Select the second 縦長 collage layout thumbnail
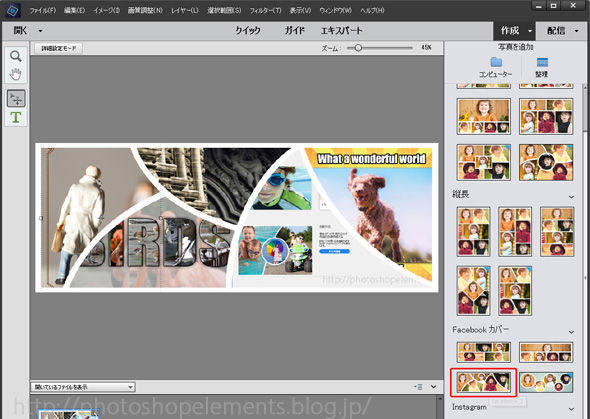The height and width of the screenshot is (419, 590). point(515,231)
